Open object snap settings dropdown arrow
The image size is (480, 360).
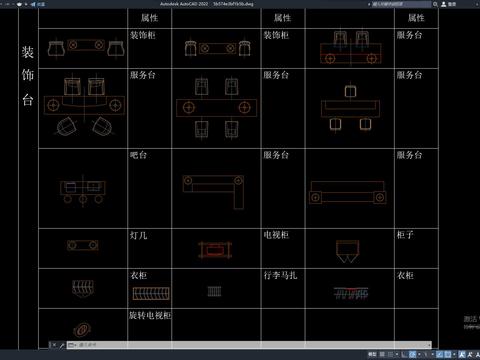point(454,354)
